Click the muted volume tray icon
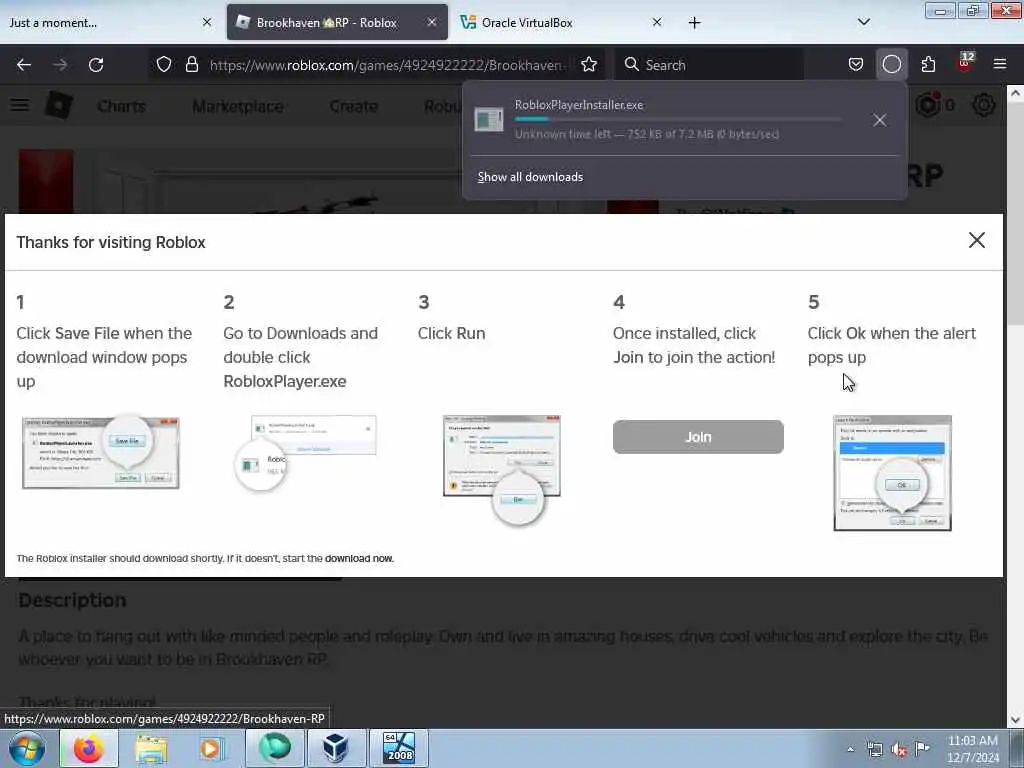The width and height of the screenshot is (1024, 768). click(899, 749)
